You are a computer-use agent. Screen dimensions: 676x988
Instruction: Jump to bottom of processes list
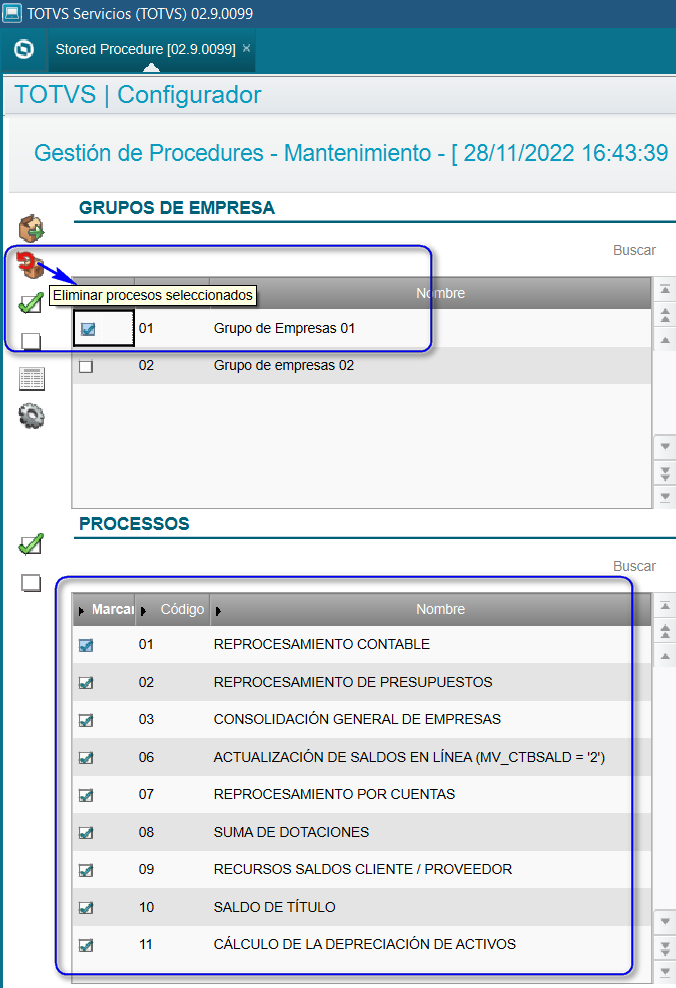coord(665,971)
